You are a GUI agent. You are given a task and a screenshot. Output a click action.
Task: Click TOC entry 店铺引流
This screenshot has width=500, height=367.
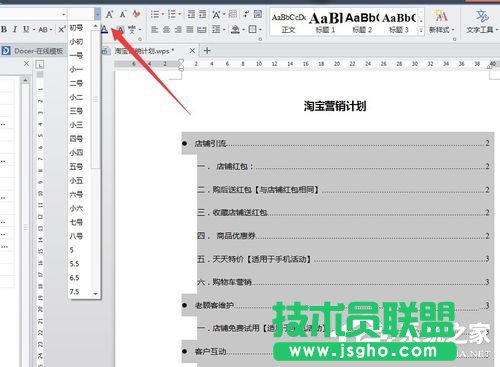[211, 143]
